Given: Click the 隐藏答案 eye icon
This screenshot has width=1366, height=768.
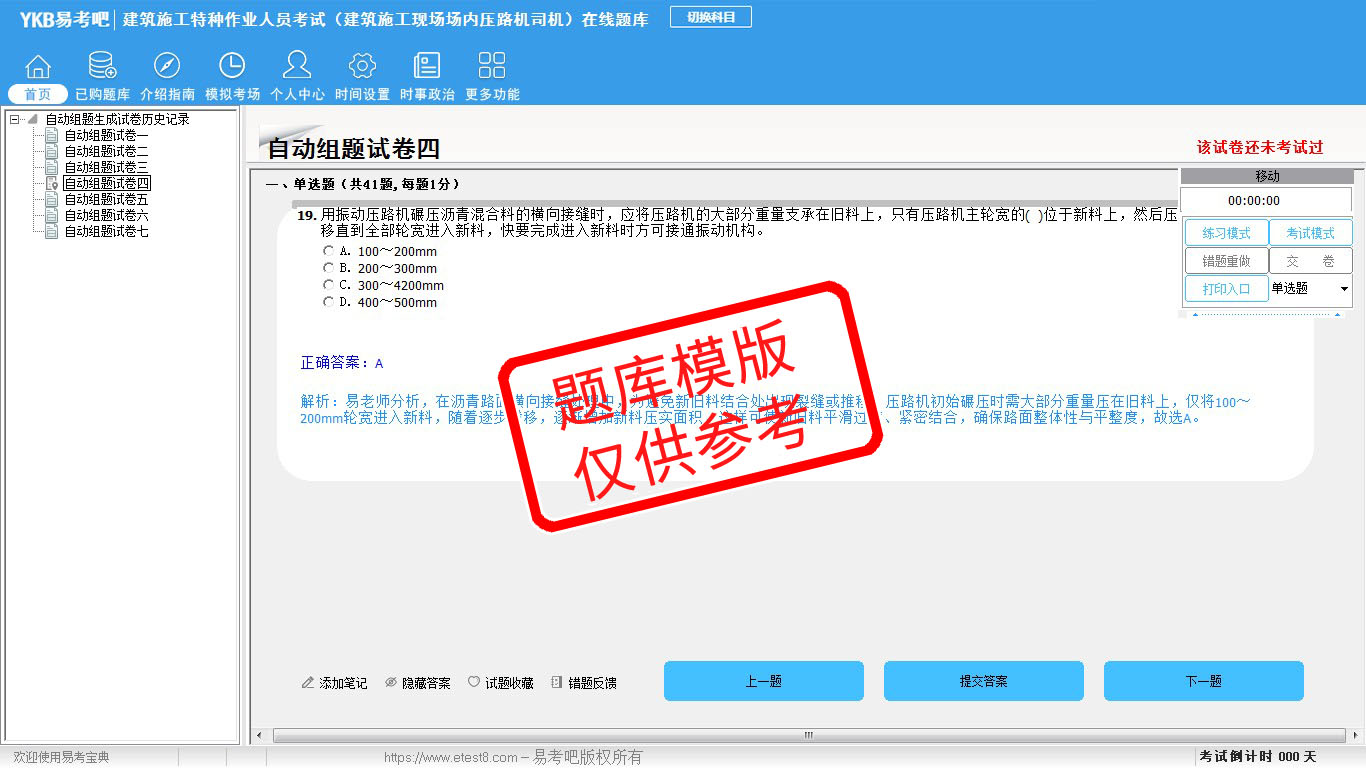Looking at the screenshot, I should point(391,683).
